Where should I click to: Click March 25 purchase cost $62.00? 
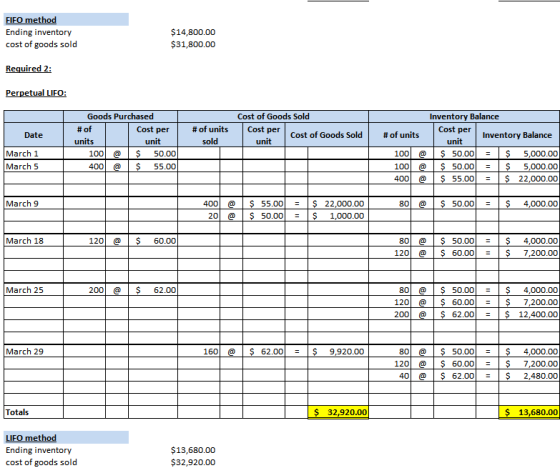coord(153,290)
